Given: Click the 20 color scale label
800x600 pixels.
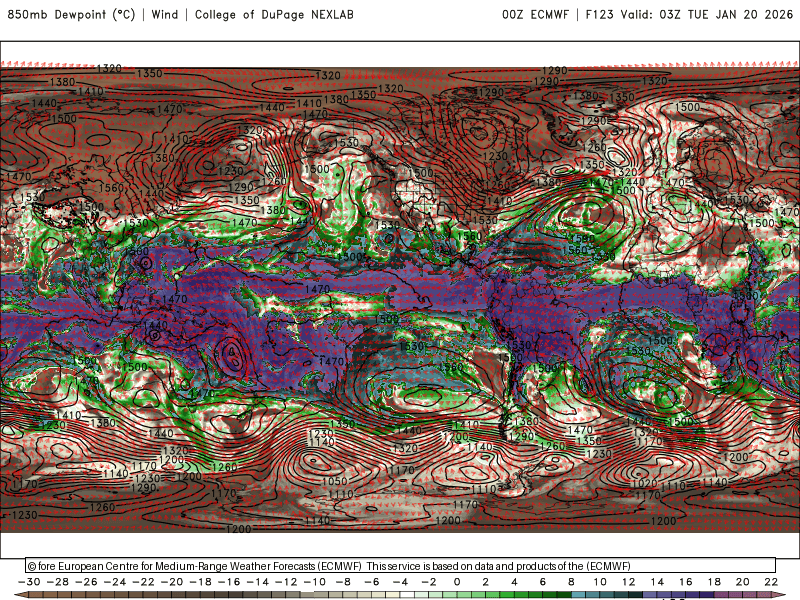Looking at the screenshot, I should click(x=743, y=582).
